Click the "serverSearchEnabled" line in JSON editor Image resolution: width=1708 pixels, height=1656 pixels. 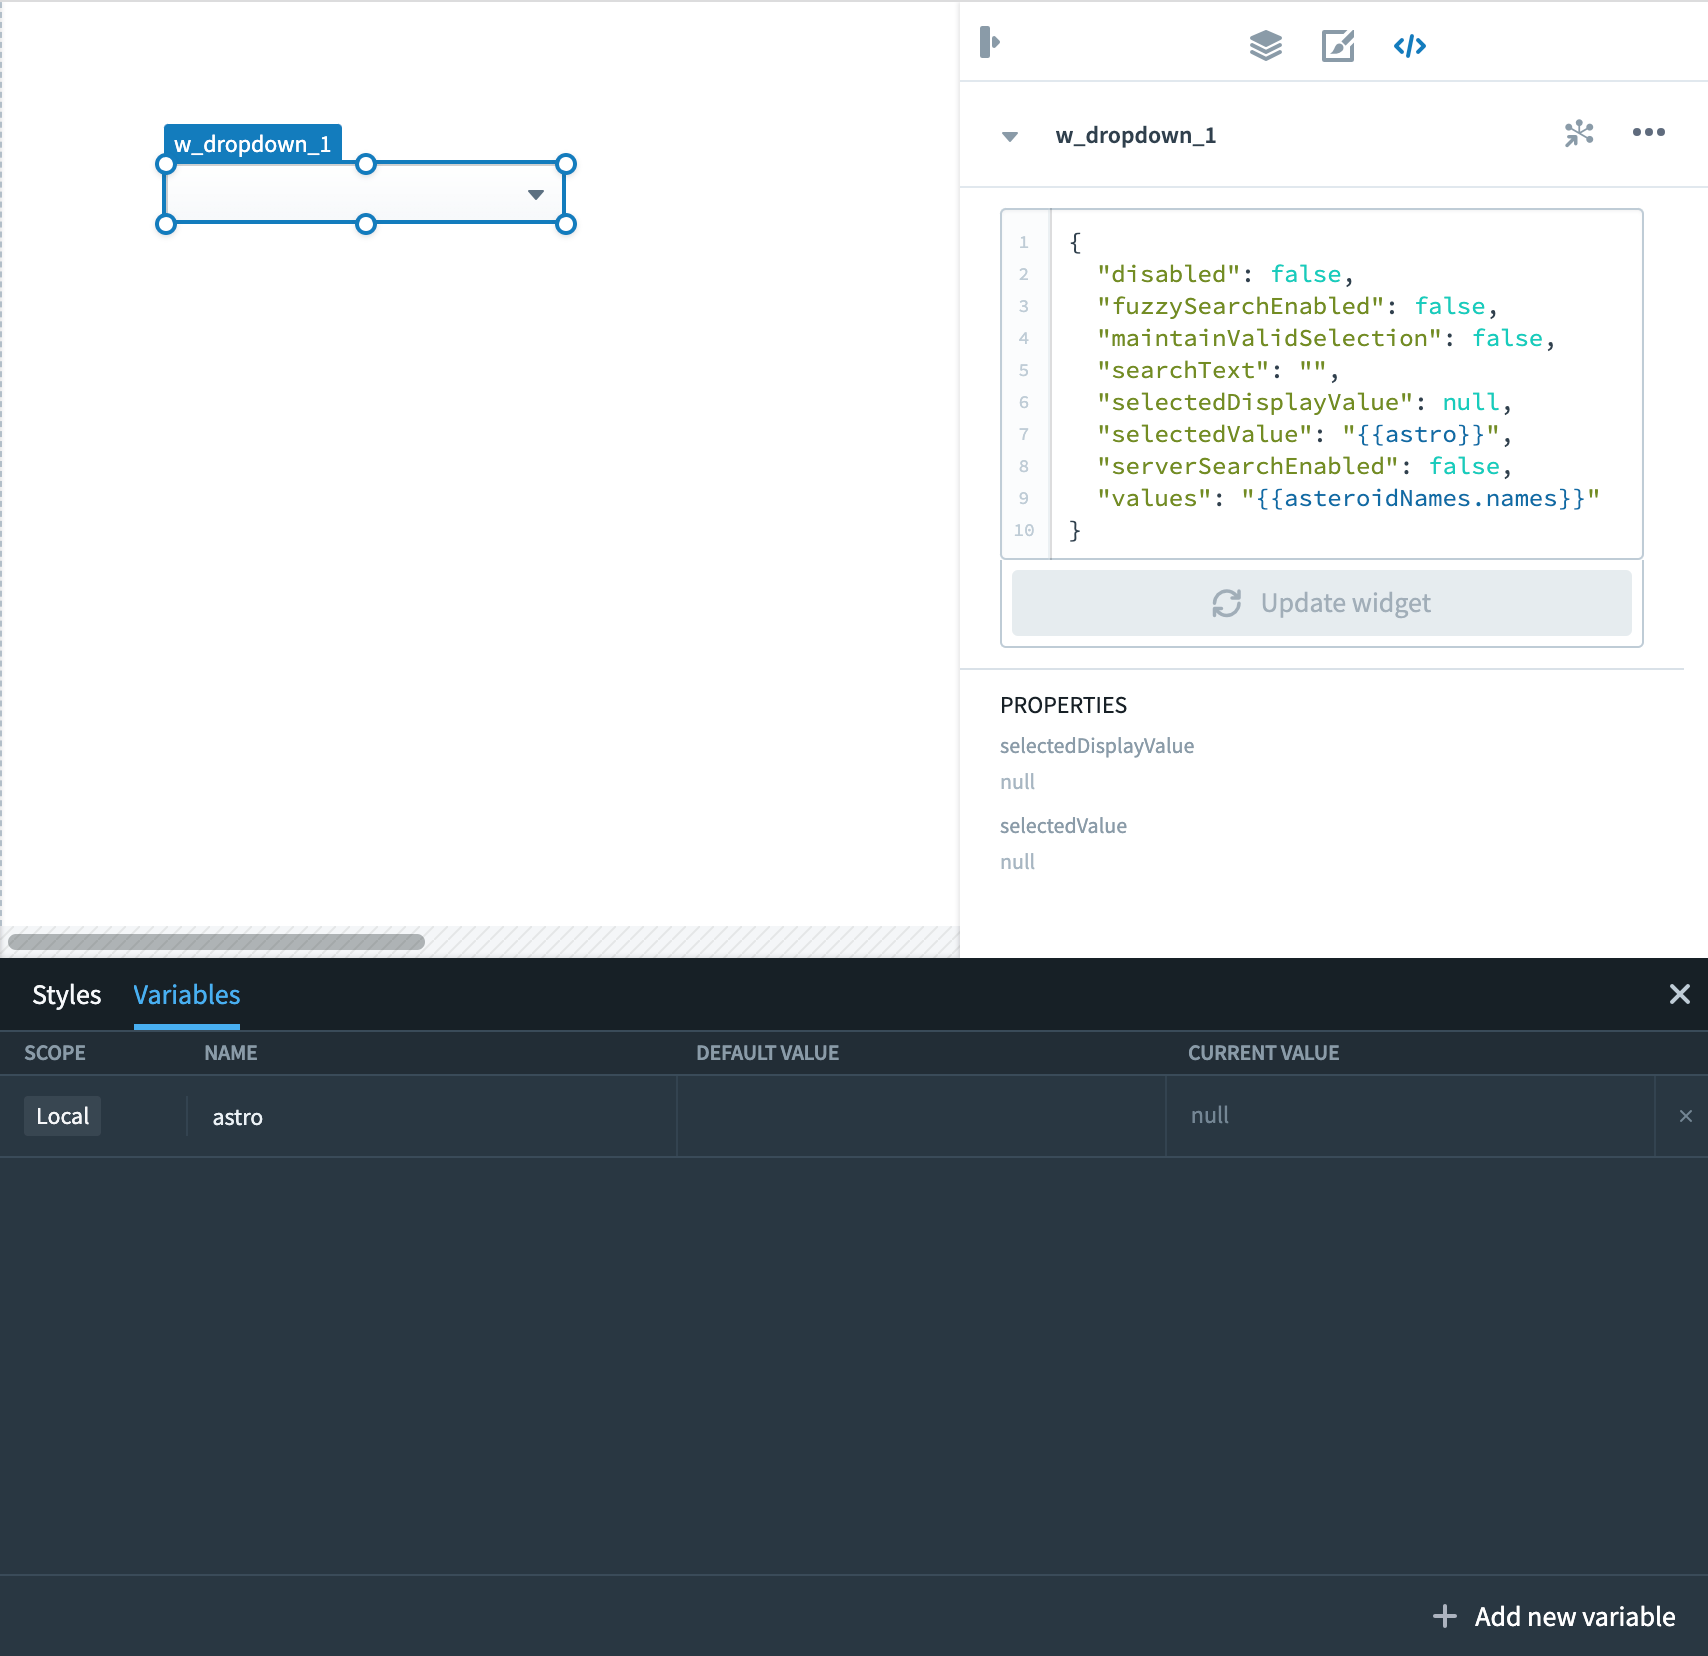point(1304,466)
